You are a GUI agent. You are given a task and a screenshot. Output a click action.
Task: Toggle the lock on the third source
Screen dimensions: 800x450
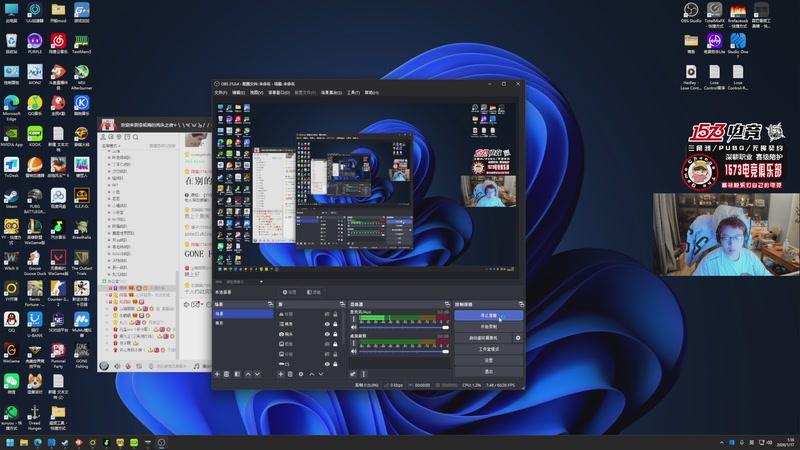pyautogui.click(x=337, y=334)
